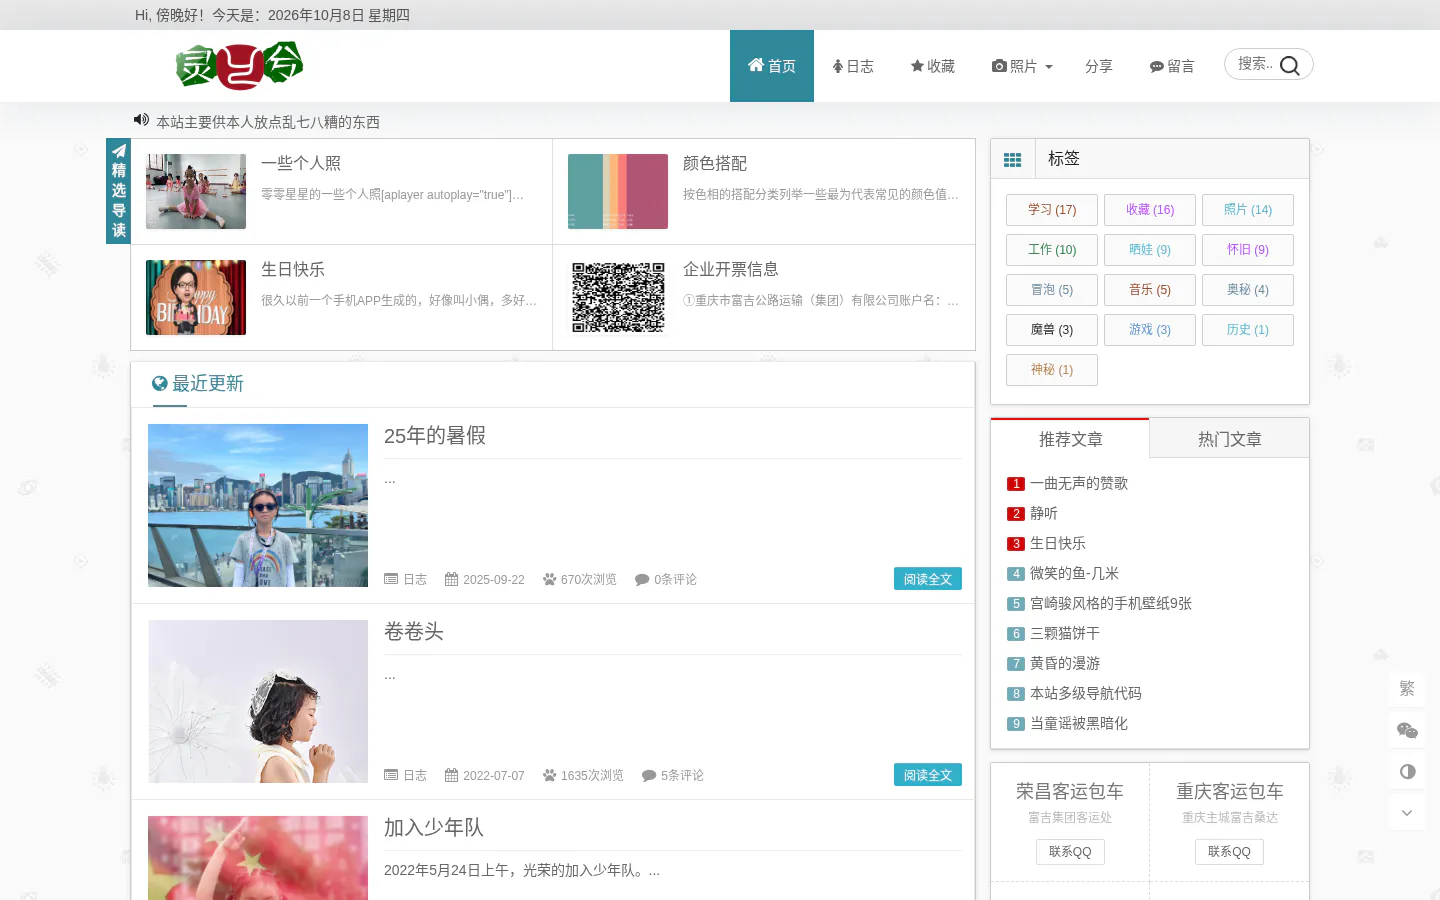This screenshot has height=900, width=1440.
Task: Click the search magnifier icon
Action: 1290,65
